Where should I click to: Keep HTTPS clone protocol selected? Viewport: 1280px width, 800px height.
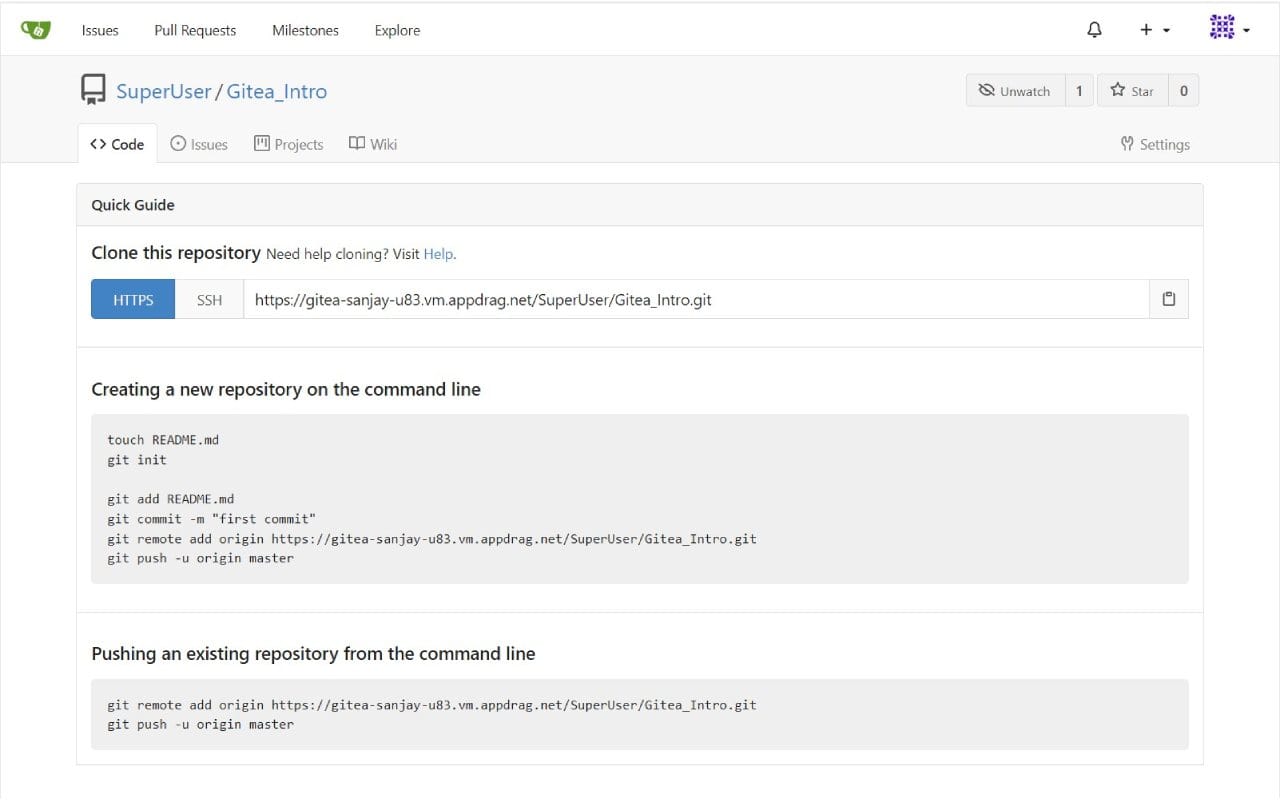(132, 299)
